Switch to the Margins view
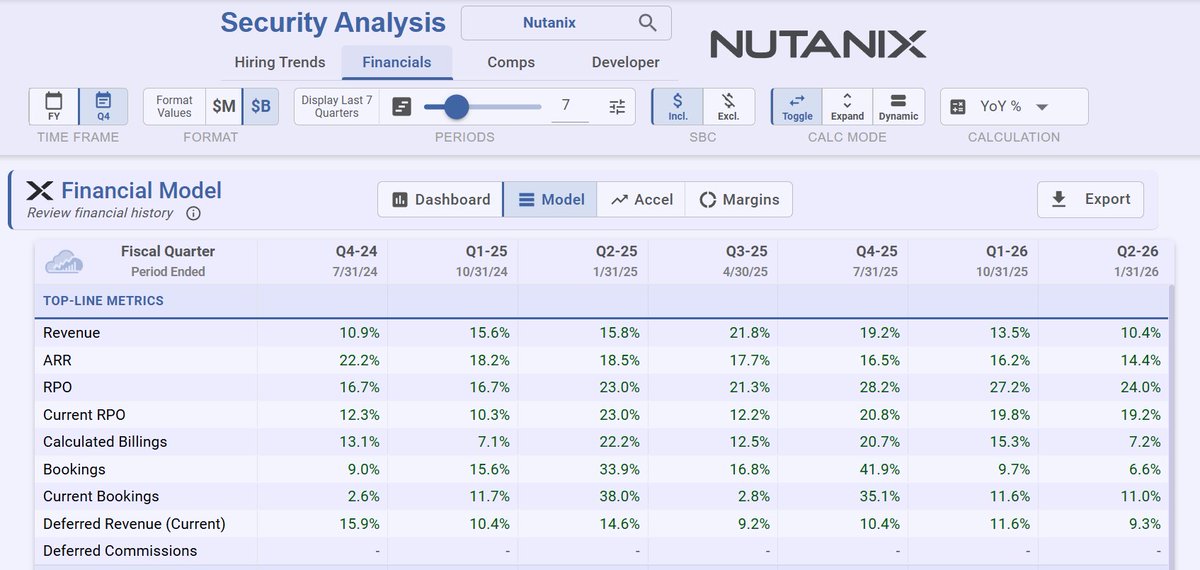 point(739,199)
